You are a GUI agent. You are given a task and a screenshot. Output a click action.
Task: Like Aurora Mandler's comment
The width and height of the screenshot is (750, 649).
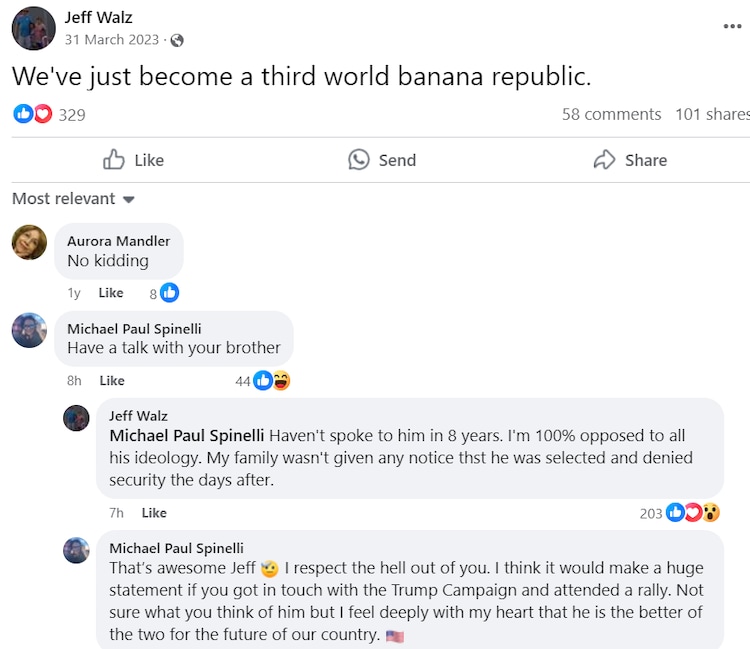[x=111, y=293]
